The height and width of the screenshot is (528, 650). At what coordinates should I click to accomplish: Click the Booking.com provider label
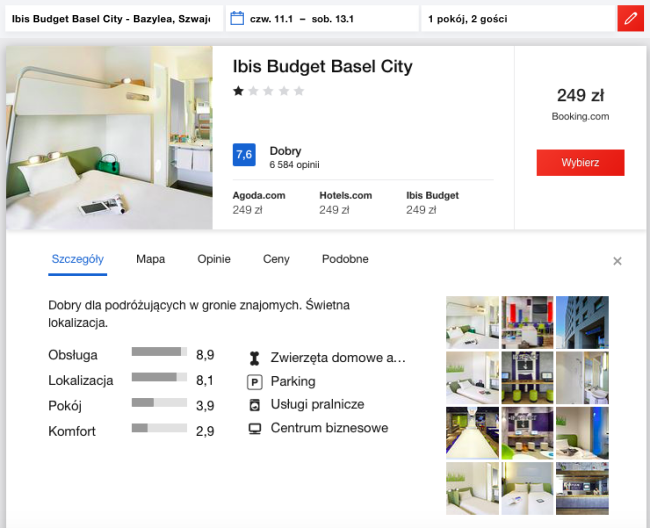pyautogui.click(x=580, y=116)
